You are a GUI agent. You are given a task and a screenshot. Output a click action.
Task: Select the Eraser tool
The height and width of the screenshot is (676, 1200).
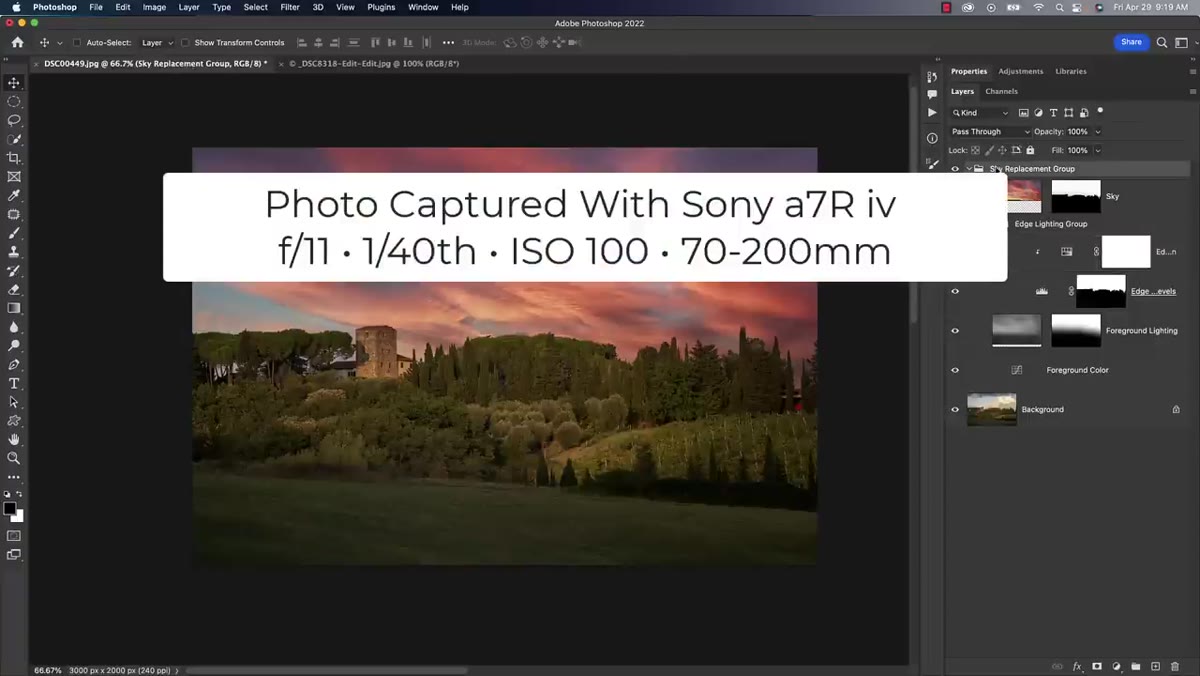click(14, 289)
